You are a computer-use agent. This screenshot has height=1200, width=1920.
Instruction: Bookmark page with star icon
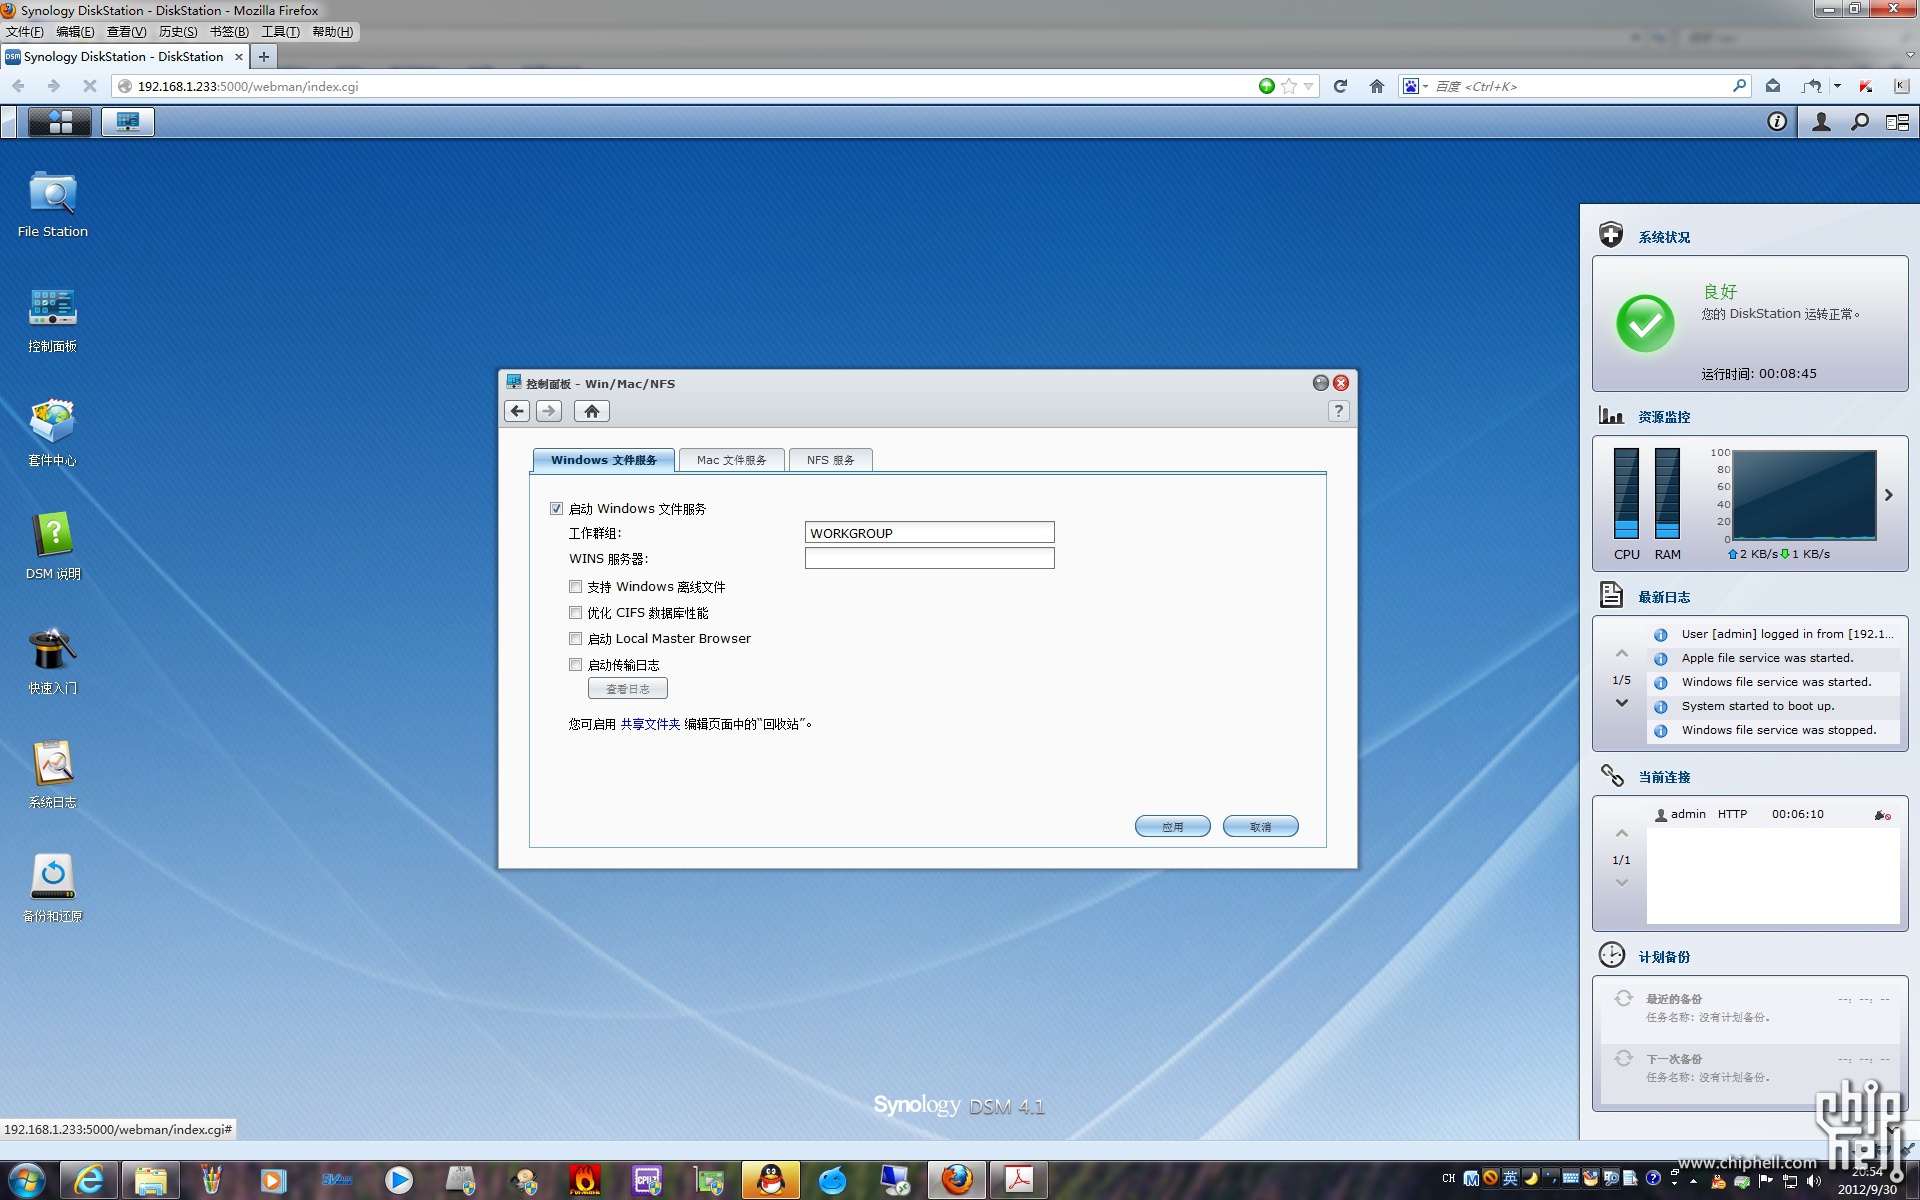coord(1289,86)
